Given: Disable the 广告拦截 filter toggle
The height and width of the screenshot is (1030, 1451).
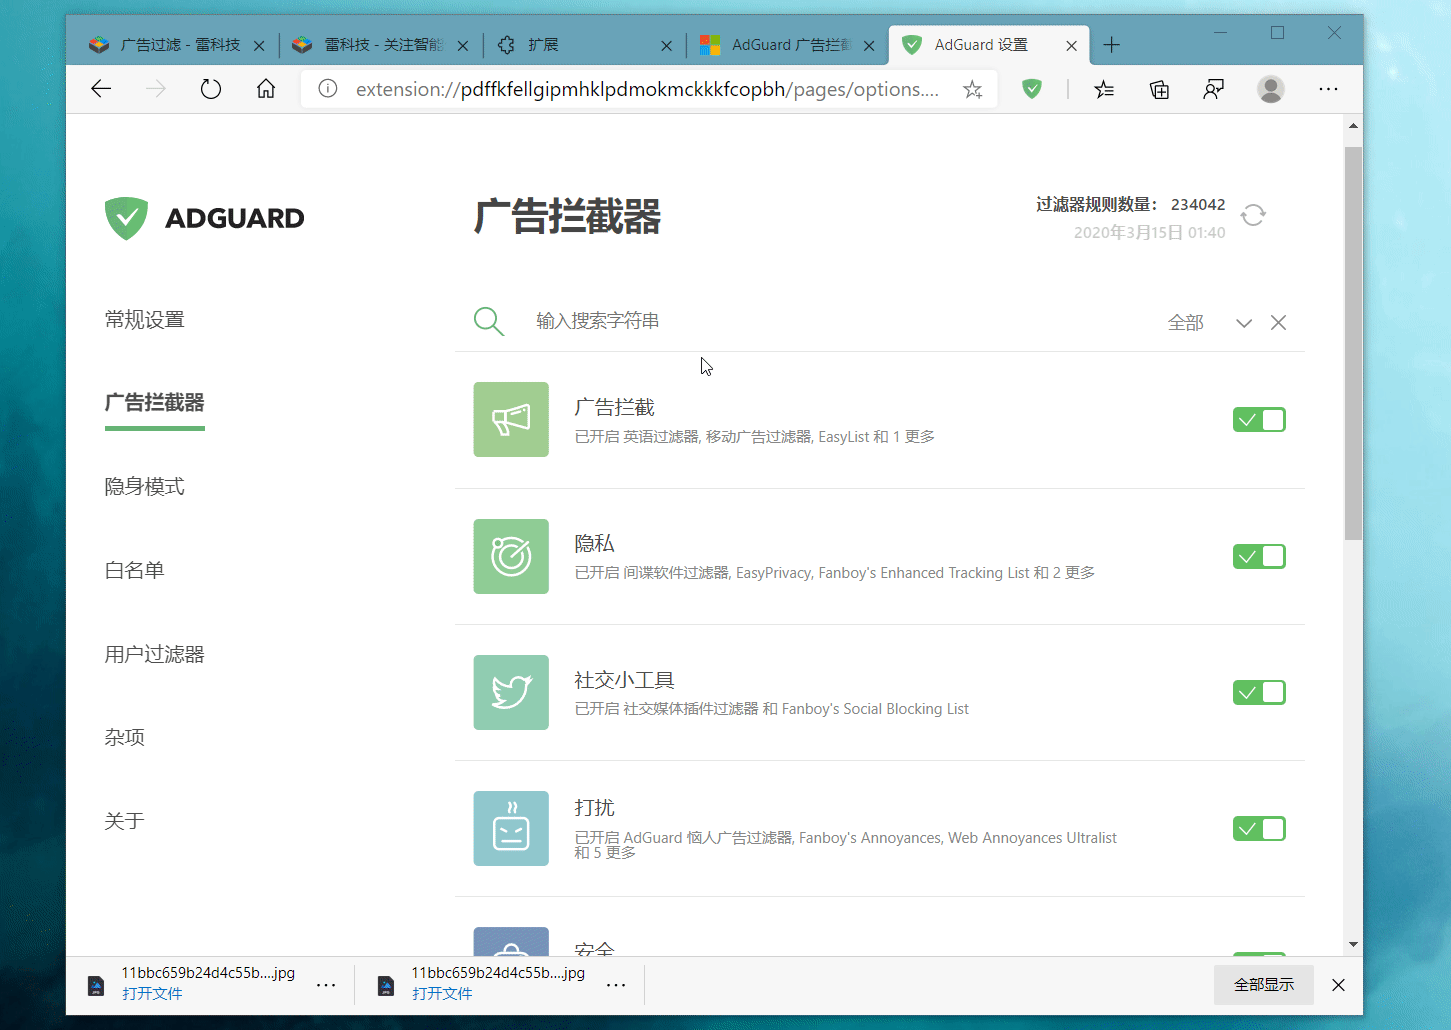Looking at the screenshot, I should (1259, 420).
